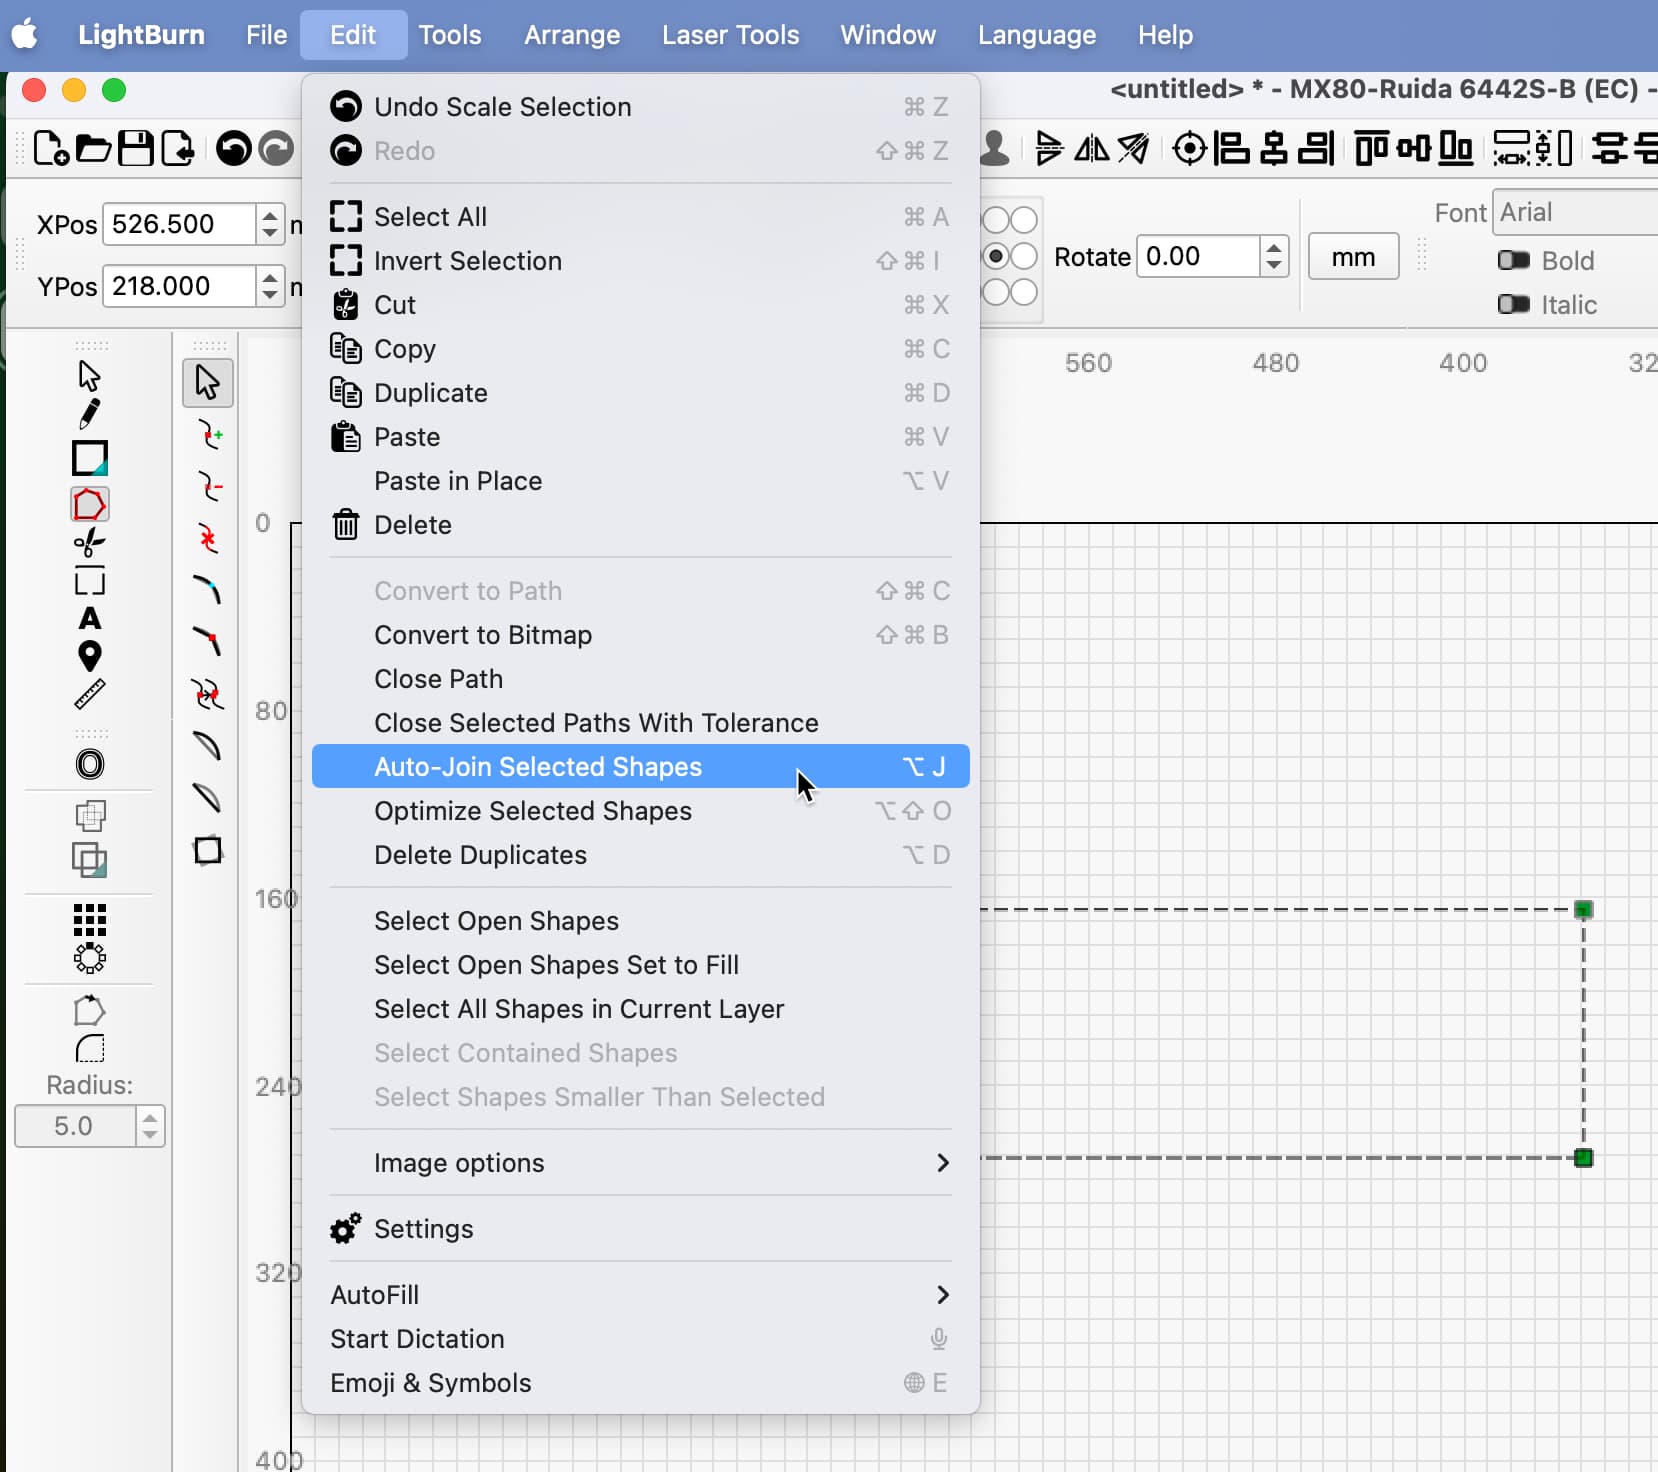Click the Grid Array dots icon
This screenshot has width=1658, height=1472.
point(90,919)
